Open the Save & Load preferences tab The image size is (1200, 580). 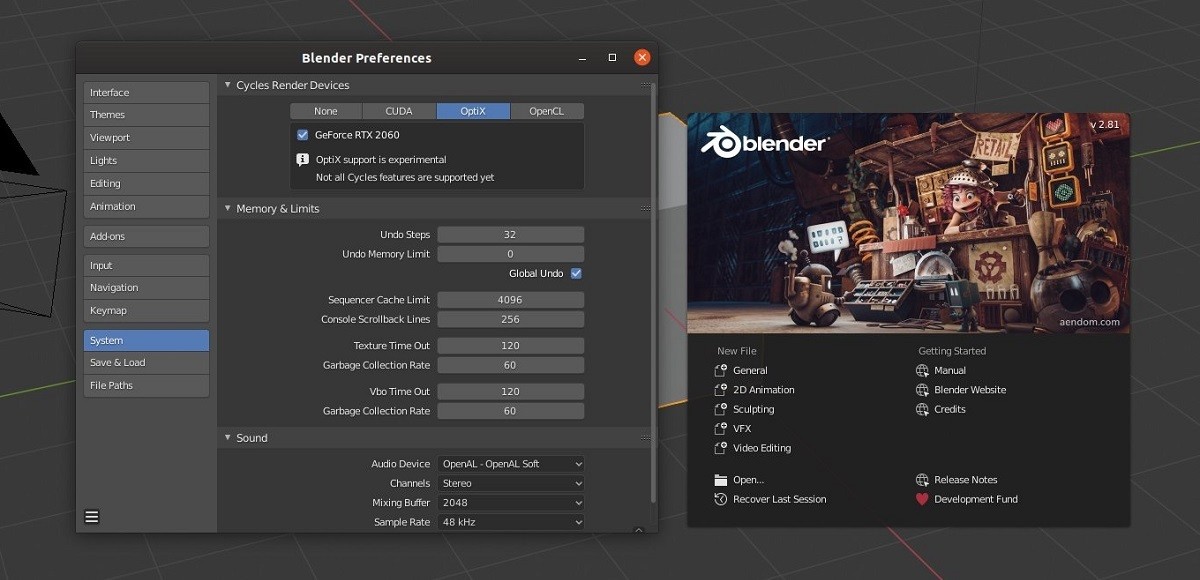146,363
